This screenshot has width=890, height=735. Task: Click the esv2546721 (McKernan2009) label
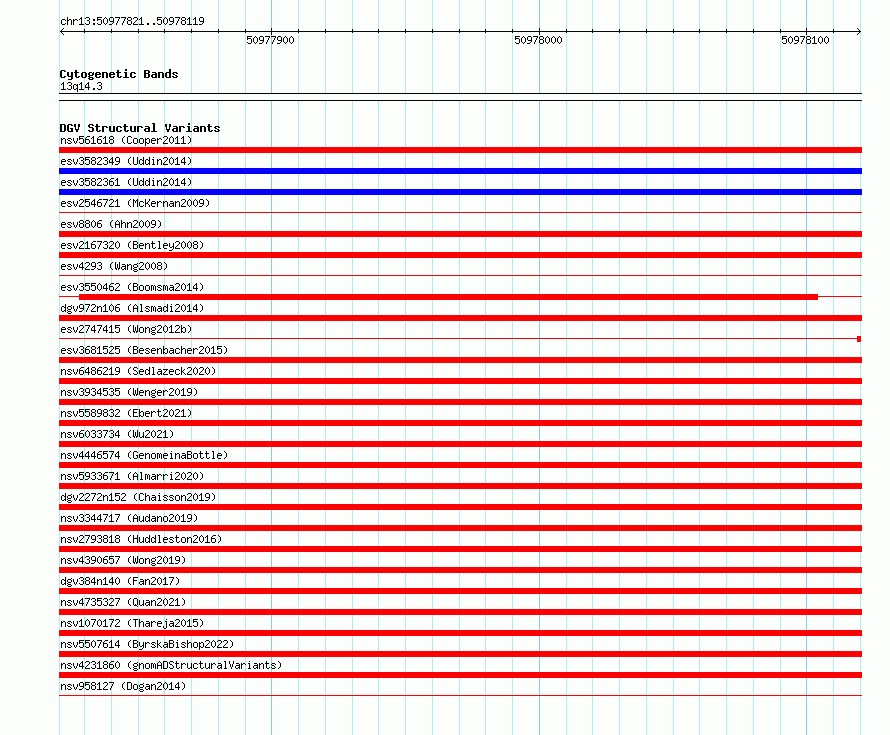(135, 203)
